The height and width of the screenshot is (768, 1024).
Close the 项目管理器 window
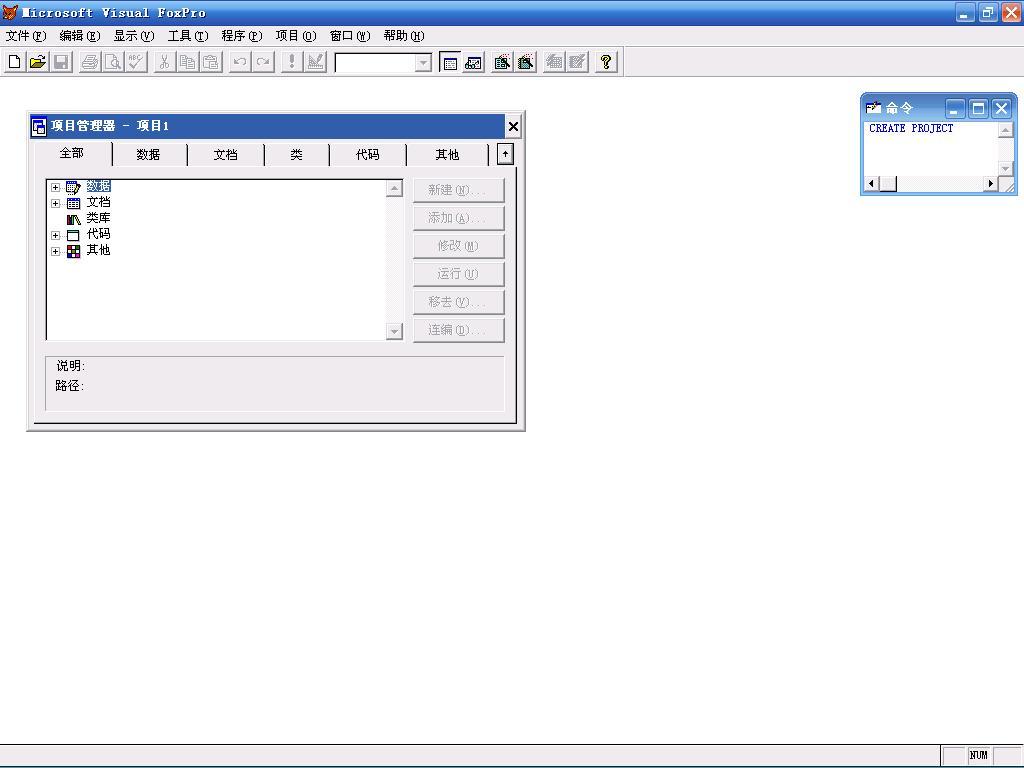[513, 126]
